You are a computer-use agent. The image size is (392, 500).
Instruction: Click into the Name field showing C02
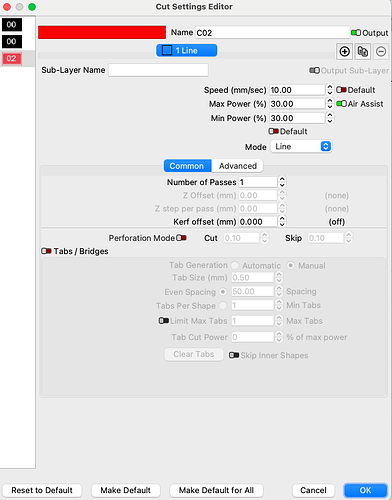click(272, 33)
